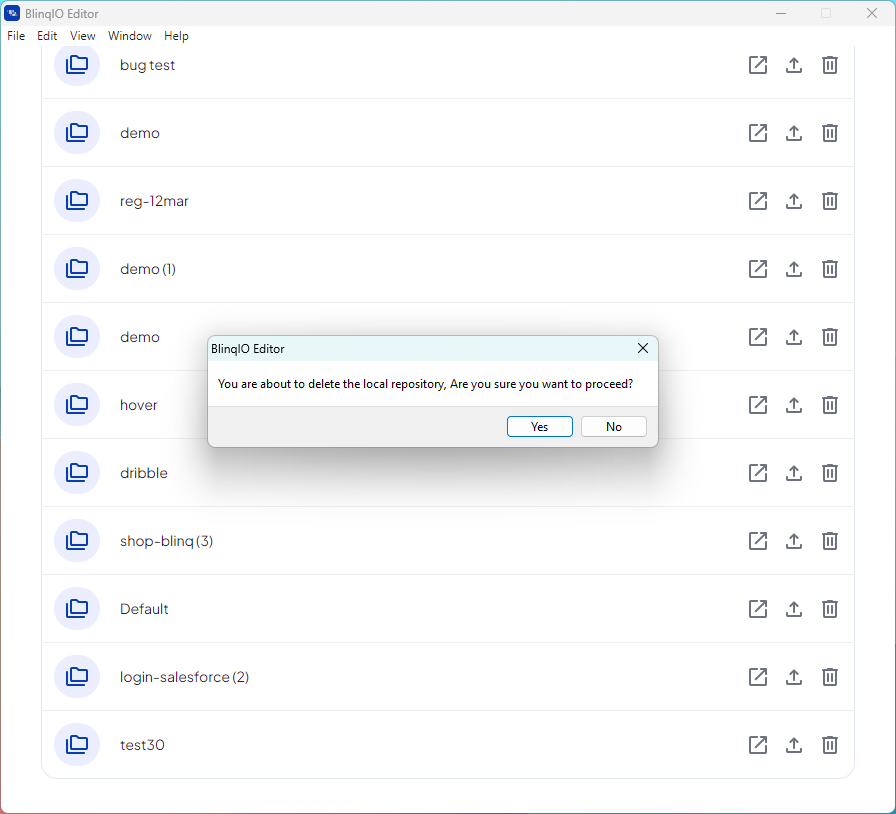The width and height of the screenshot is (896, 814).
Task: Open the Help menu
Action: [176, 36]
